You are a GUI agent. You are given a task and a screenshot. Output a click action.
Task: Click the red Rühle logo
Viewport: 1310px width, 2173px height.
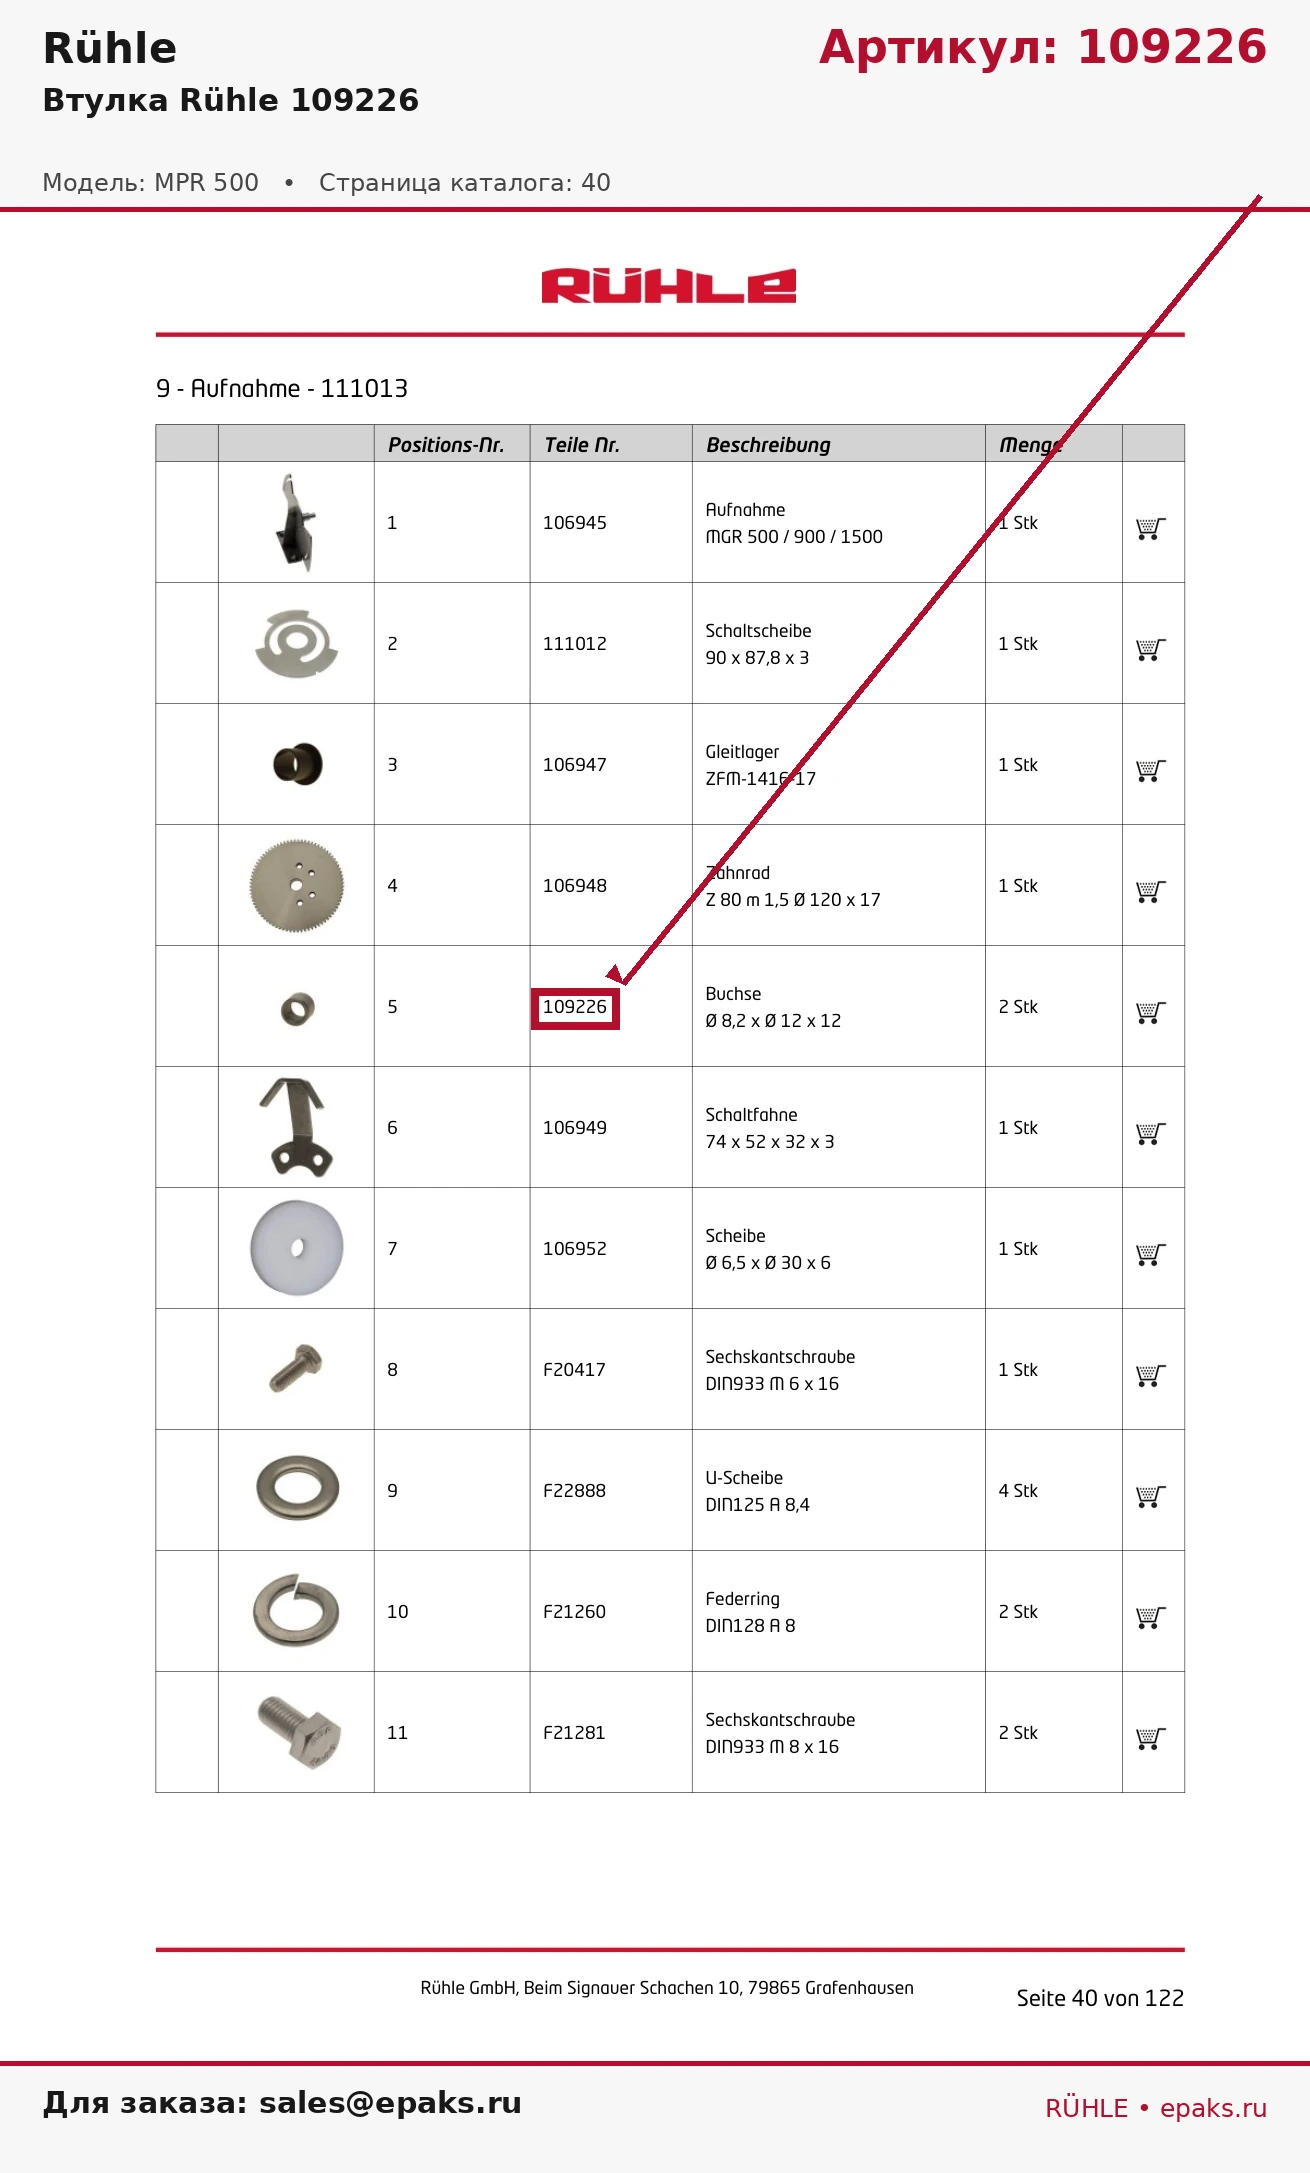pyautogui.click(x=669, y=286)
